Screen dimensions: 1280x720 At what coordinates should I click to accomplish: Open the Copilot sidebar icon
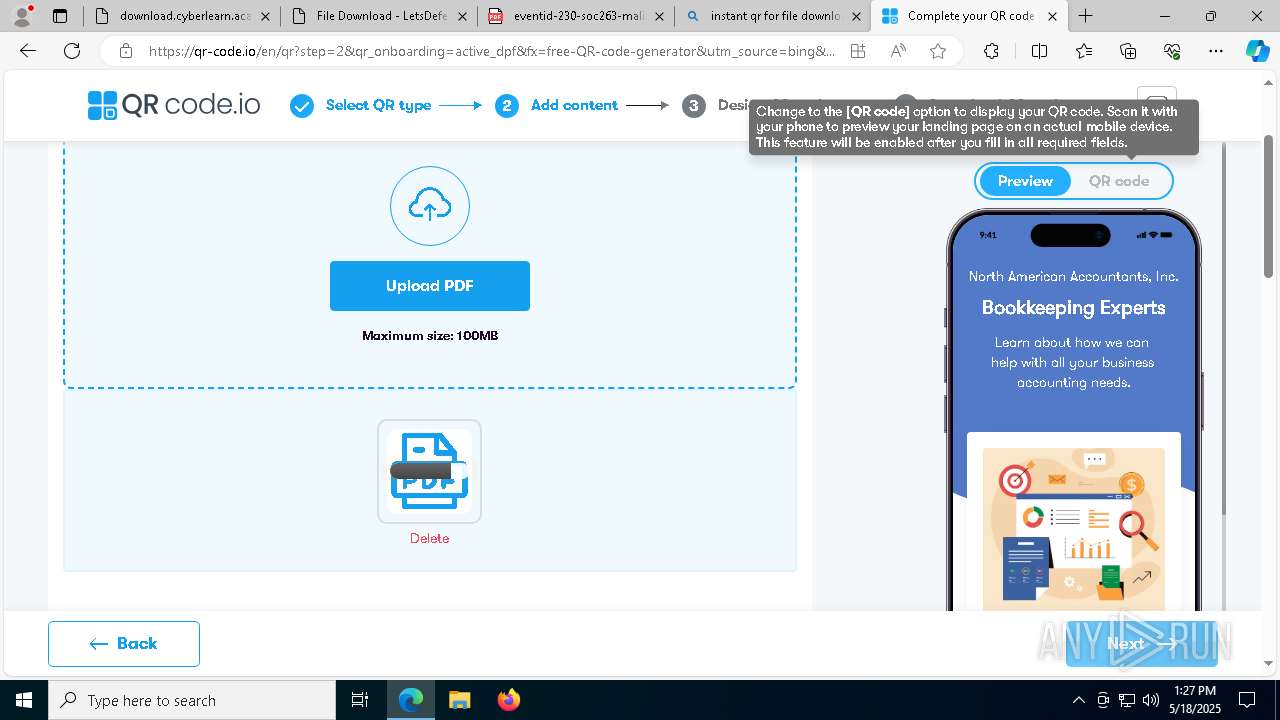point(1257,52)
